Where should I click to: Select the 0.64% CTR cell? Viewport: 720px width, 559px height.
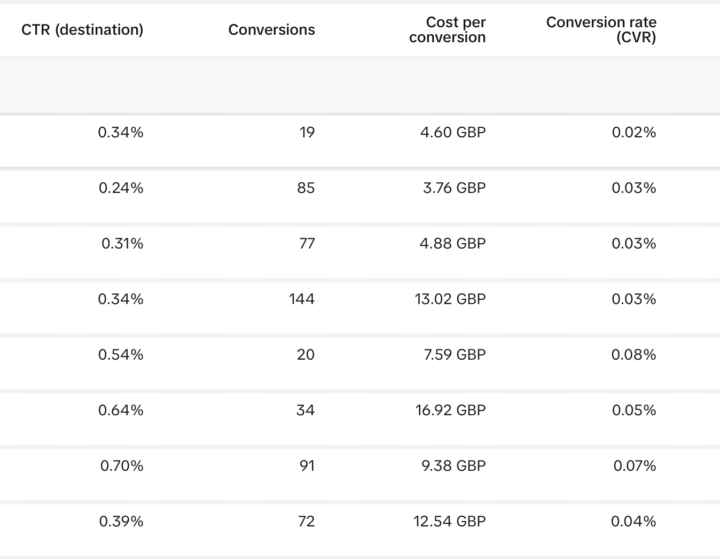[120, 410]
